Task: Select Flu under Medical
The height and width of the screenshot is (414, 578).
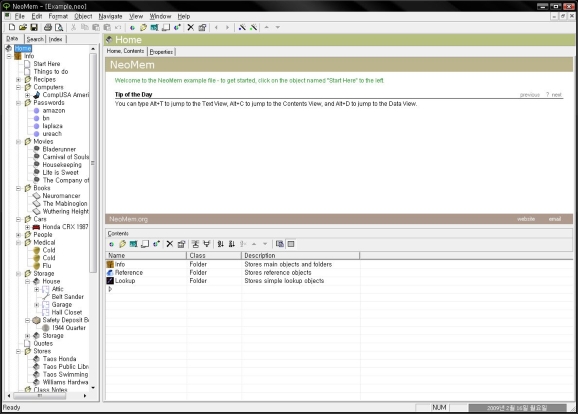Action: tap(47, 266)
